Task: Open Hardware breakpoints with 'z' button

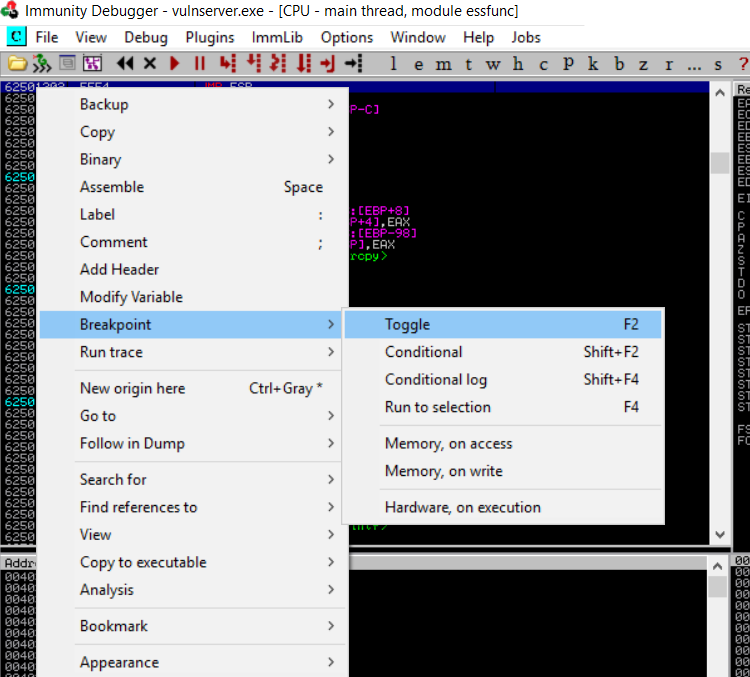Action: click(x=643, y=64)
